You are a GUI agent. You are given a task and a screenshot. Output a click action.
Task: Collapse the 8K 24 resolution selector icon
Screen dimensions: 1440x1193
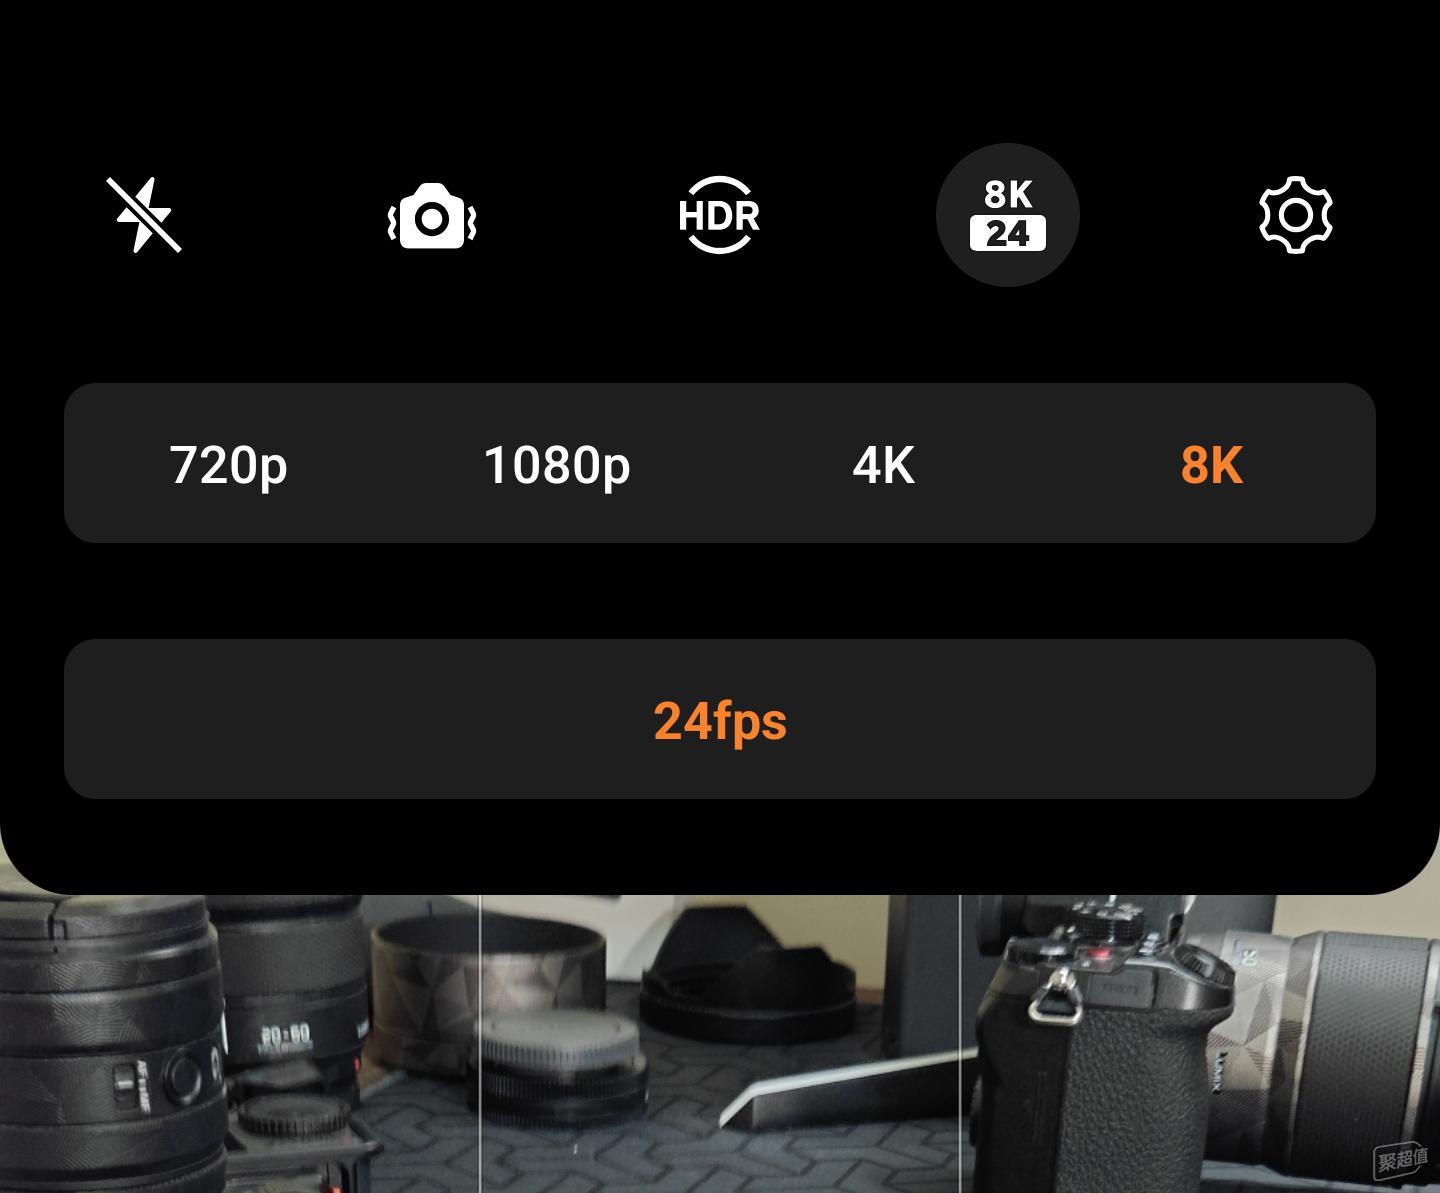coord(1008,215)
